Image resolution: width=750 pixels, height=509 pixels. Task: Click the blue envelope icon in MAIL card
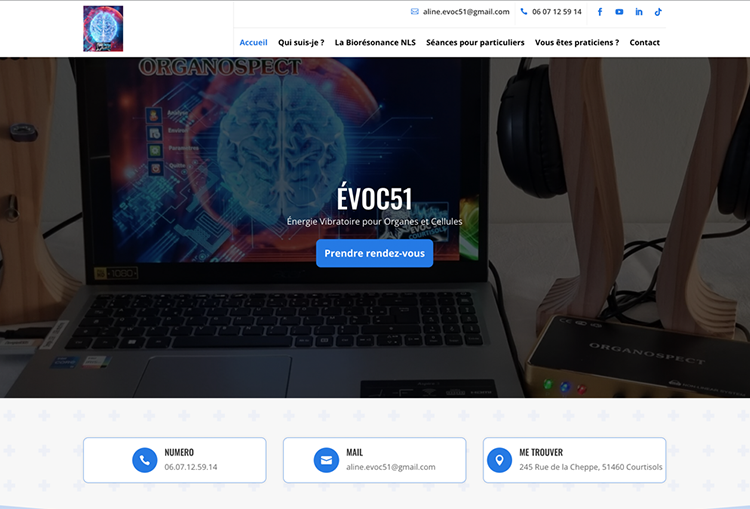tap(326, 460)
